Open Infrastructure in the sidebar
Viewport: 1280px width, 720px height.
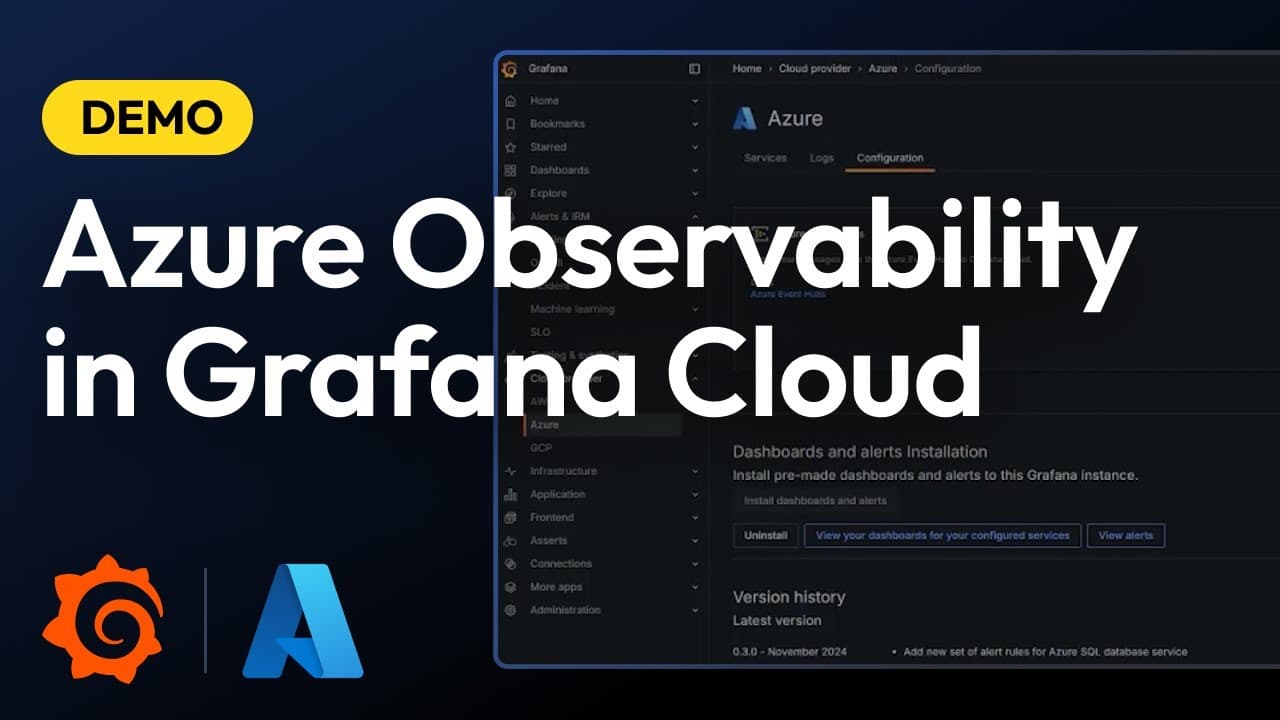pyautogui.click(x=563, y=471)
